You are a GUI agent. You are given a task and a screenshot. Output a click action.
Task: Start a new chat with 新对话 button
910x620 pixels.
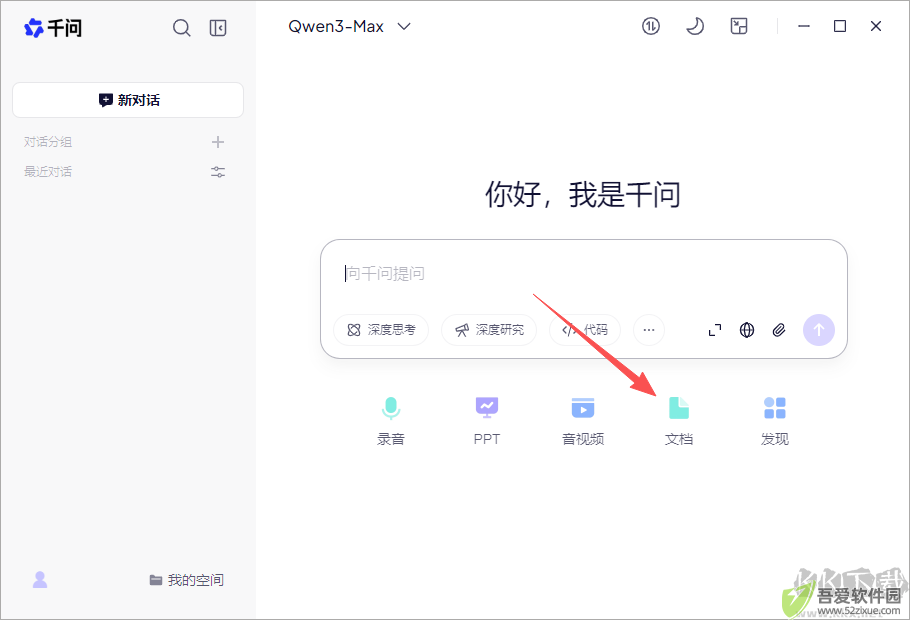coord(128,100)
